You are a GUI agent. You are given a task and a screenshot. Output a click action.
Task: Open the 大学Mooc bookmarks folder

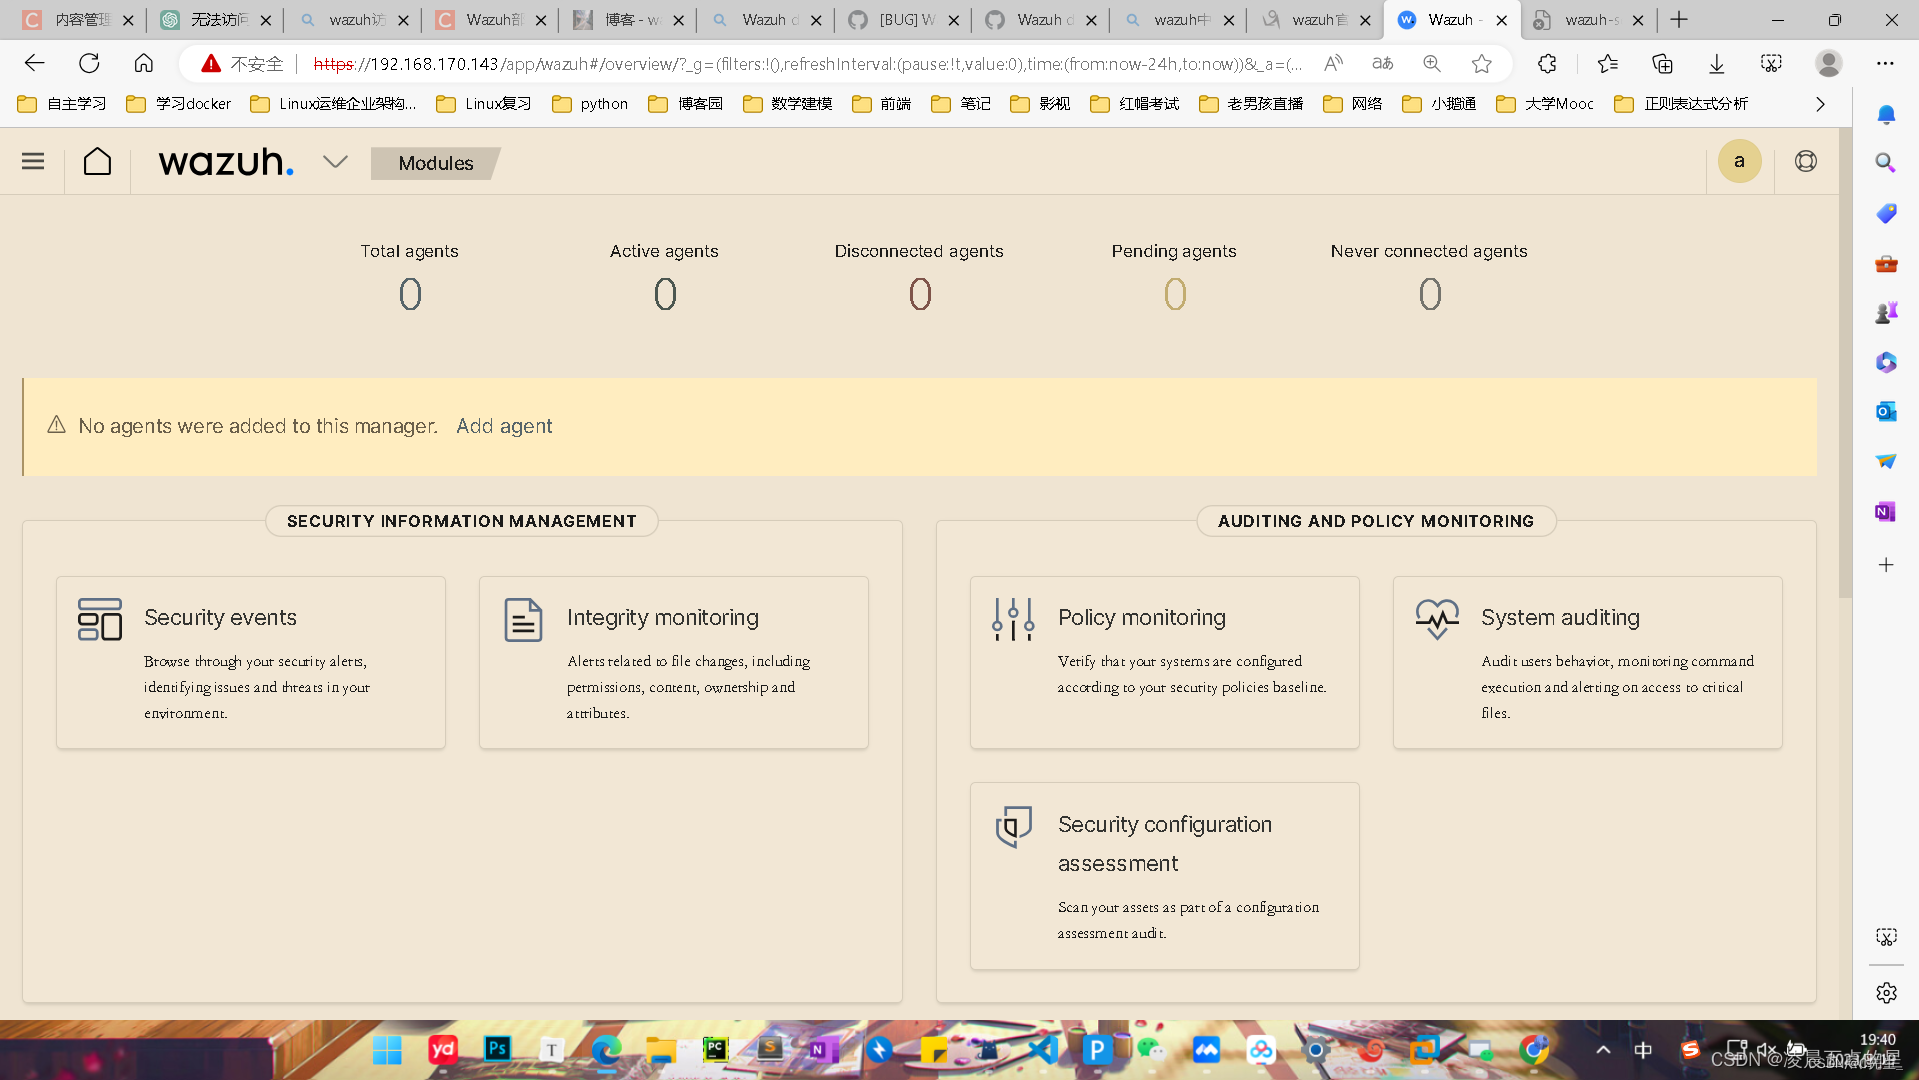1545,104
